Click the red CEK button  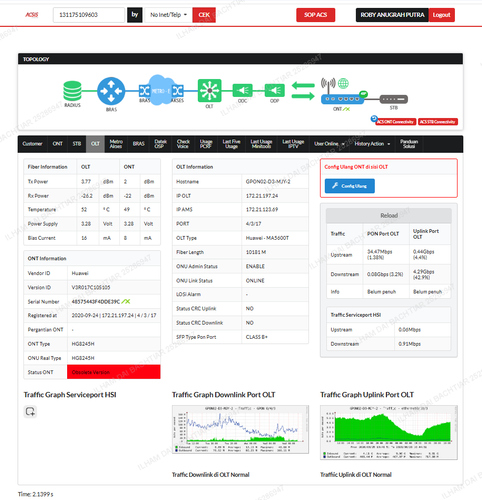[204, 15]
